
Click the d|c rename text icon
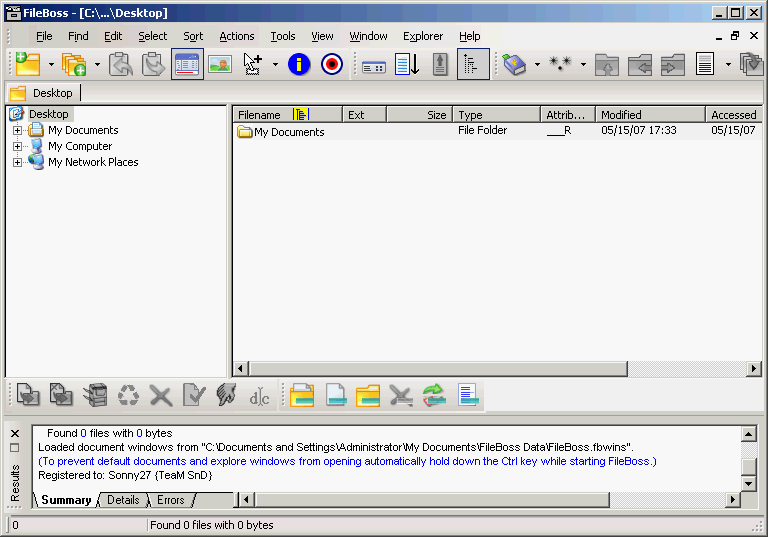259,396
